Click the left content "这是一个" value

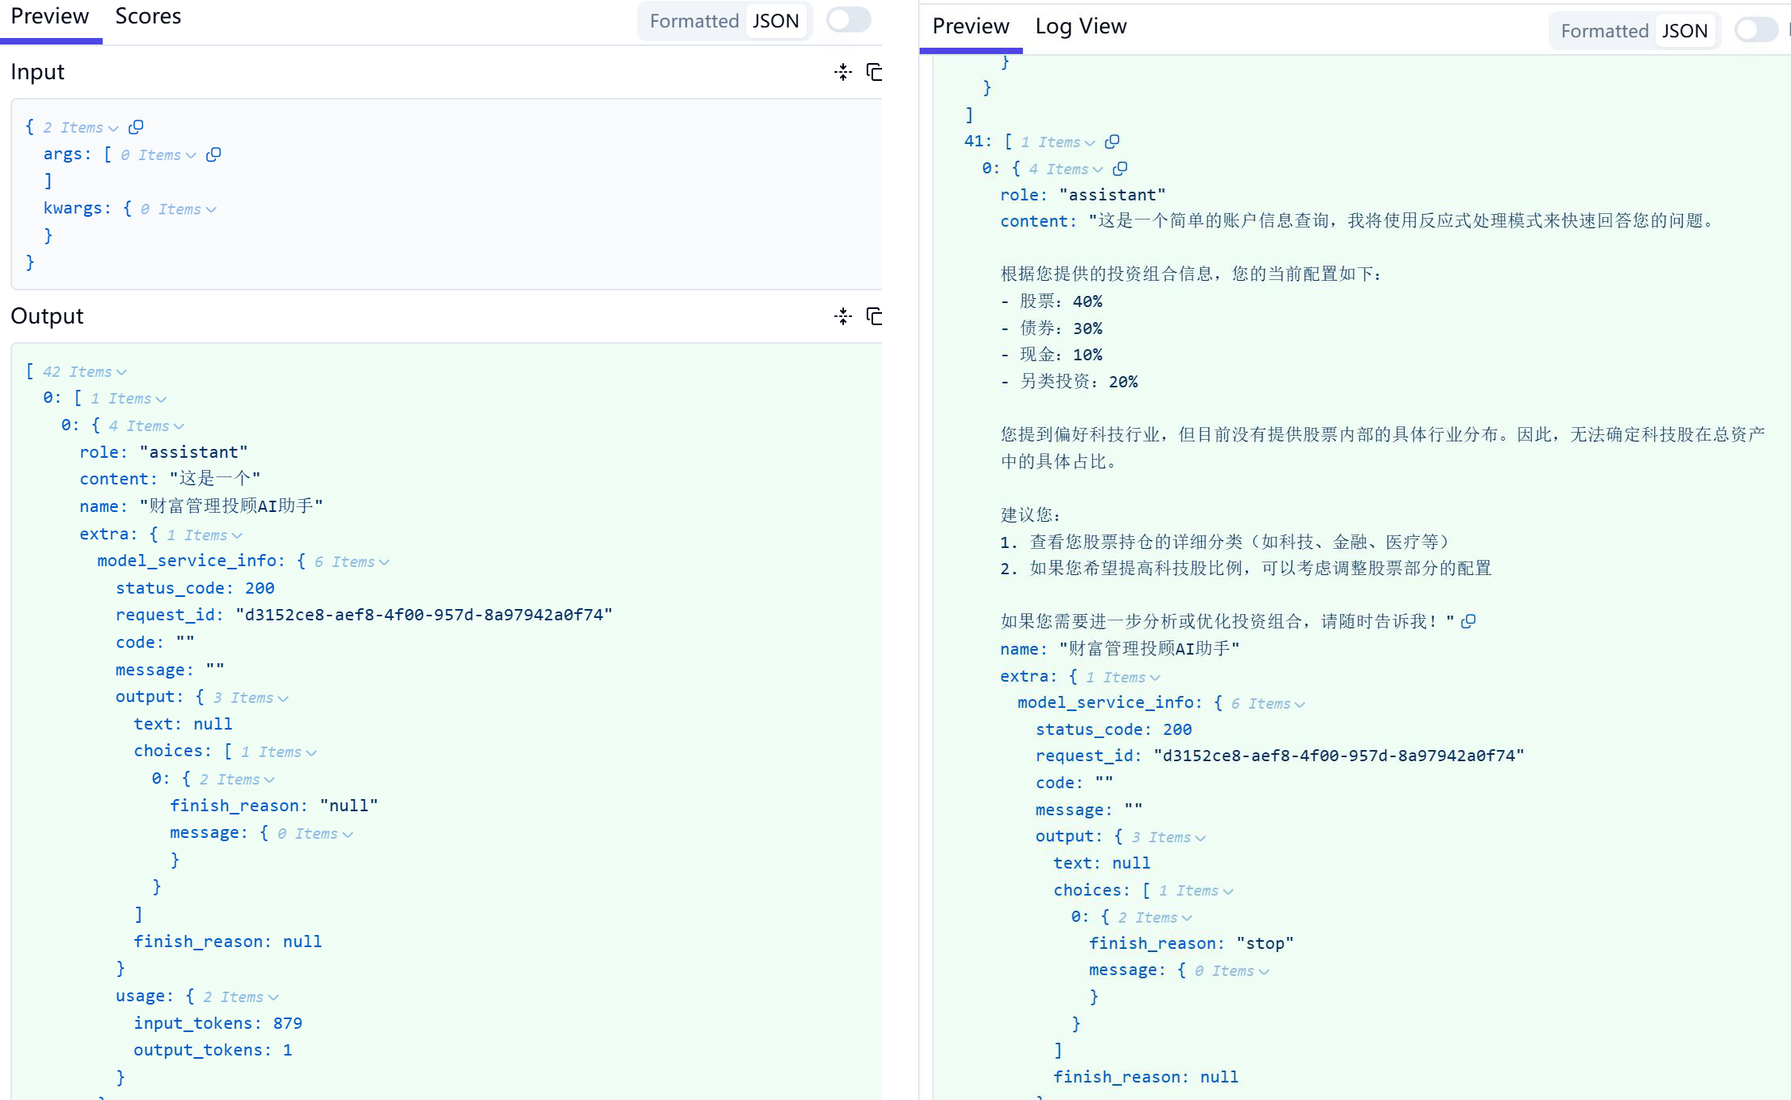click(x=215, y=479)
